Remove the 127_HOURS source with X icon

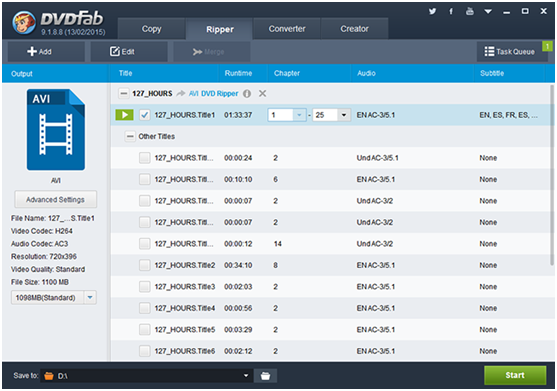pos(262,94)
